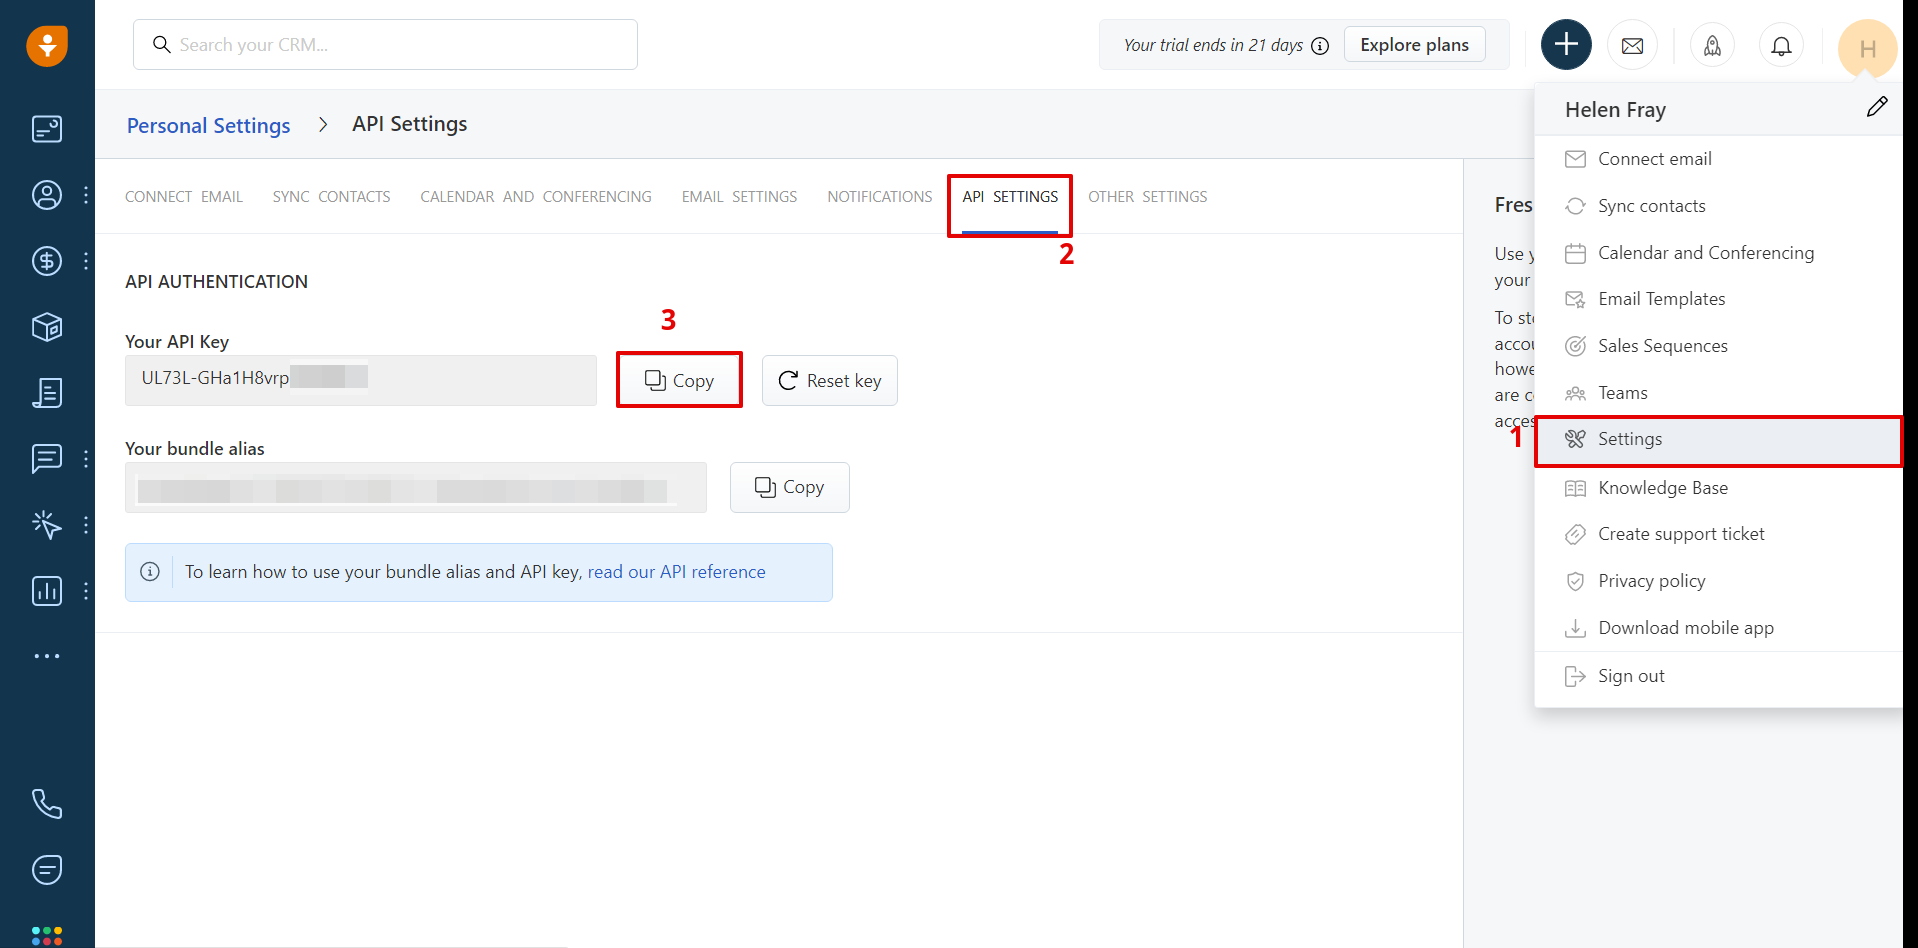1918x948 pixels.
Task: Go to Personal Settings breadcrumb link
Action: click(x=209, y=126)
